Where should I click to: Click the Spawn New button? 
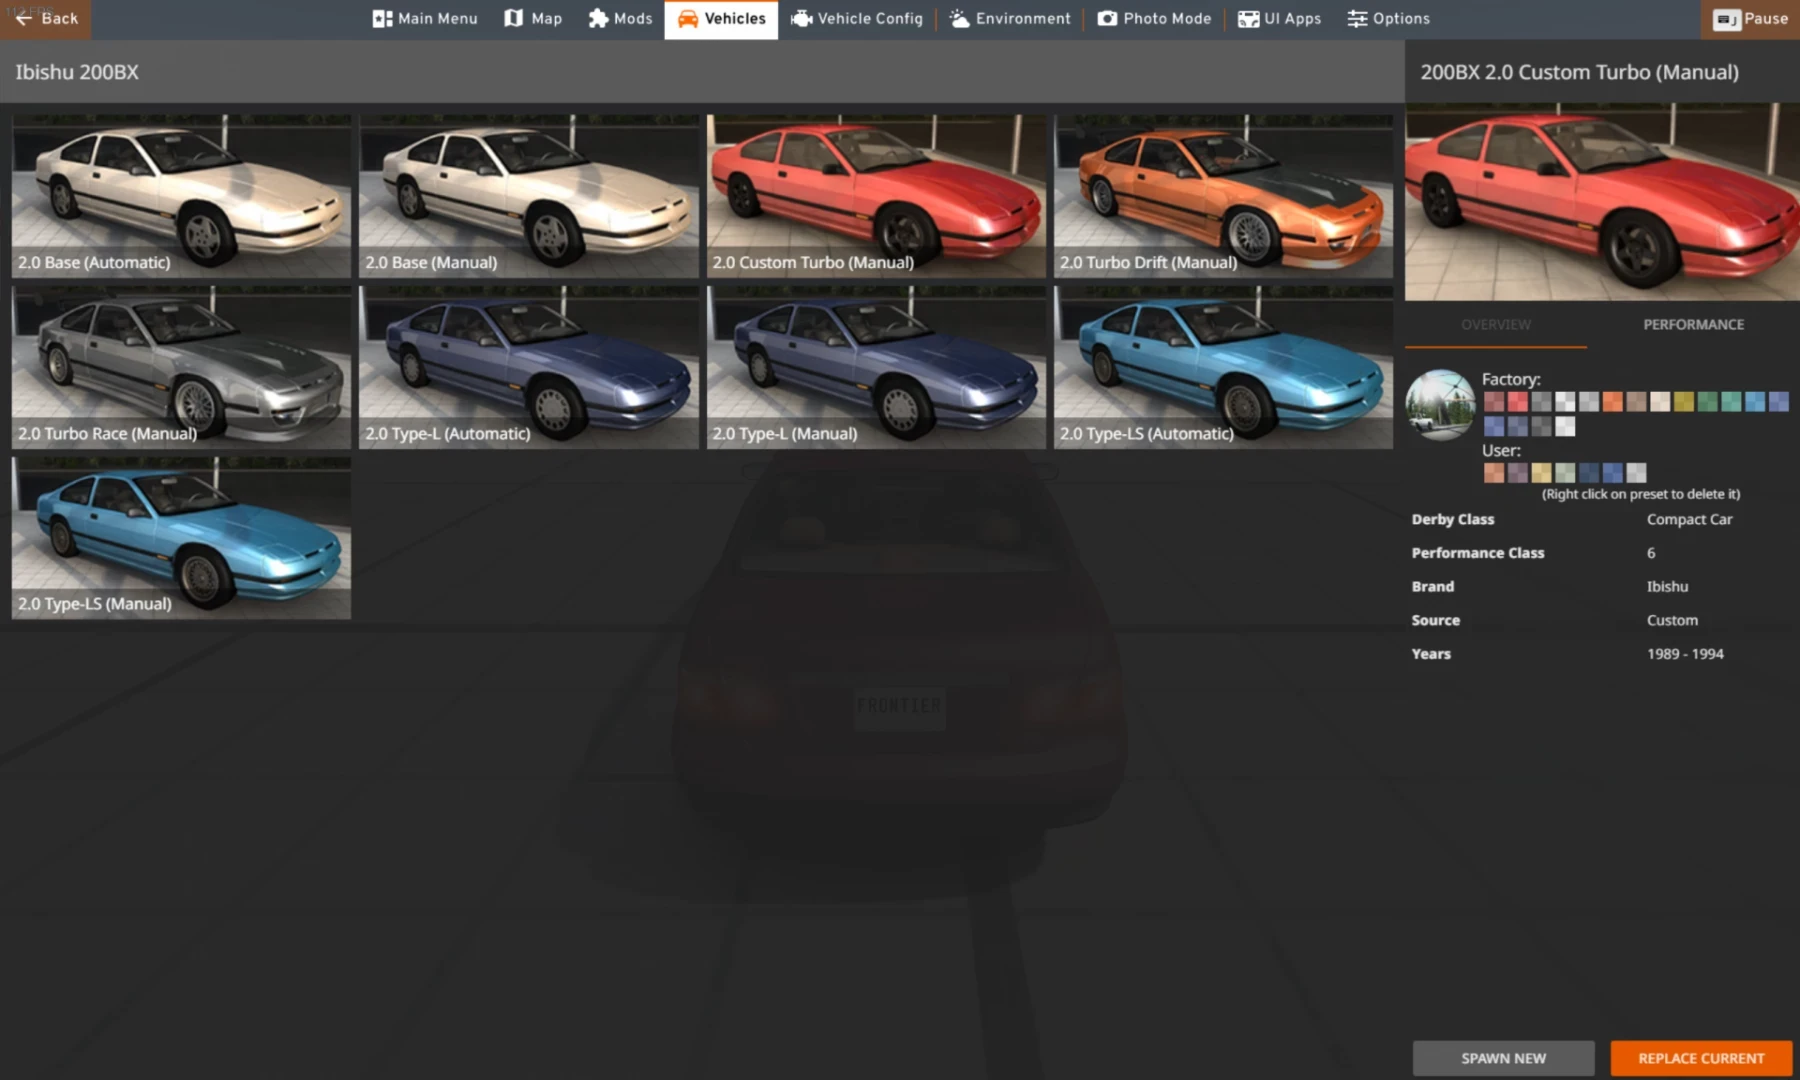(x=1503, y=1058)
